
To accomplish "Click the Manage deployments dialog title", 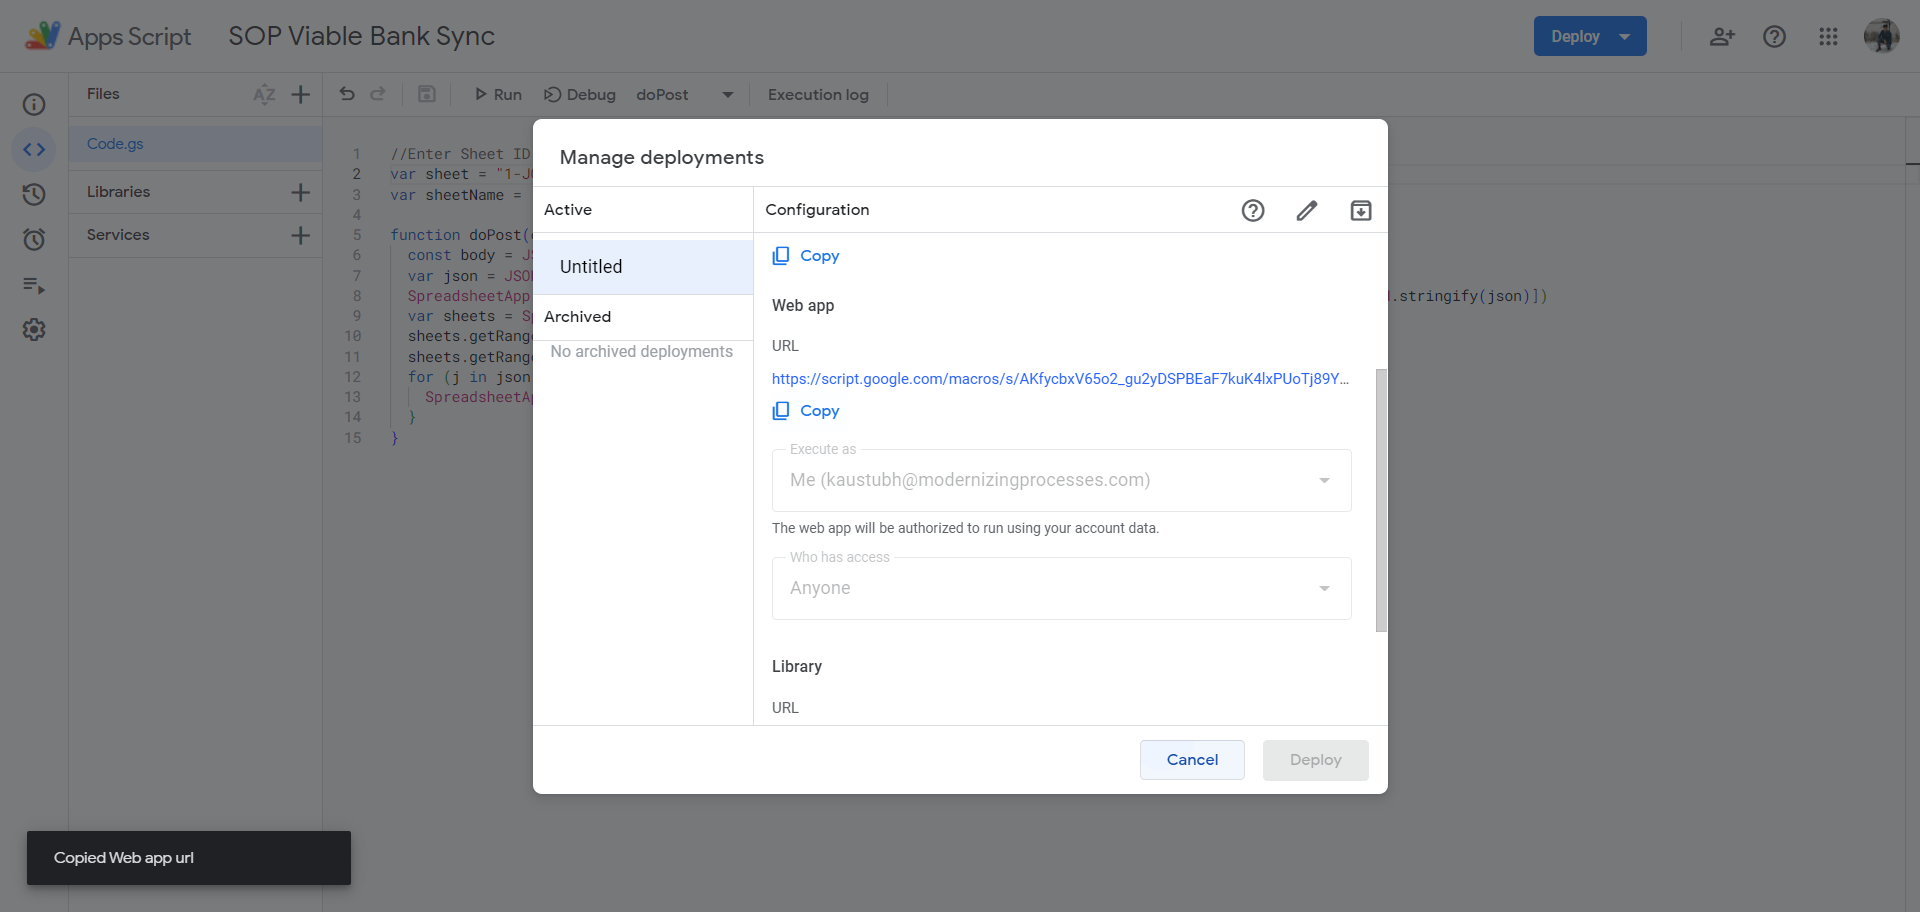I will tap(661, 157).
